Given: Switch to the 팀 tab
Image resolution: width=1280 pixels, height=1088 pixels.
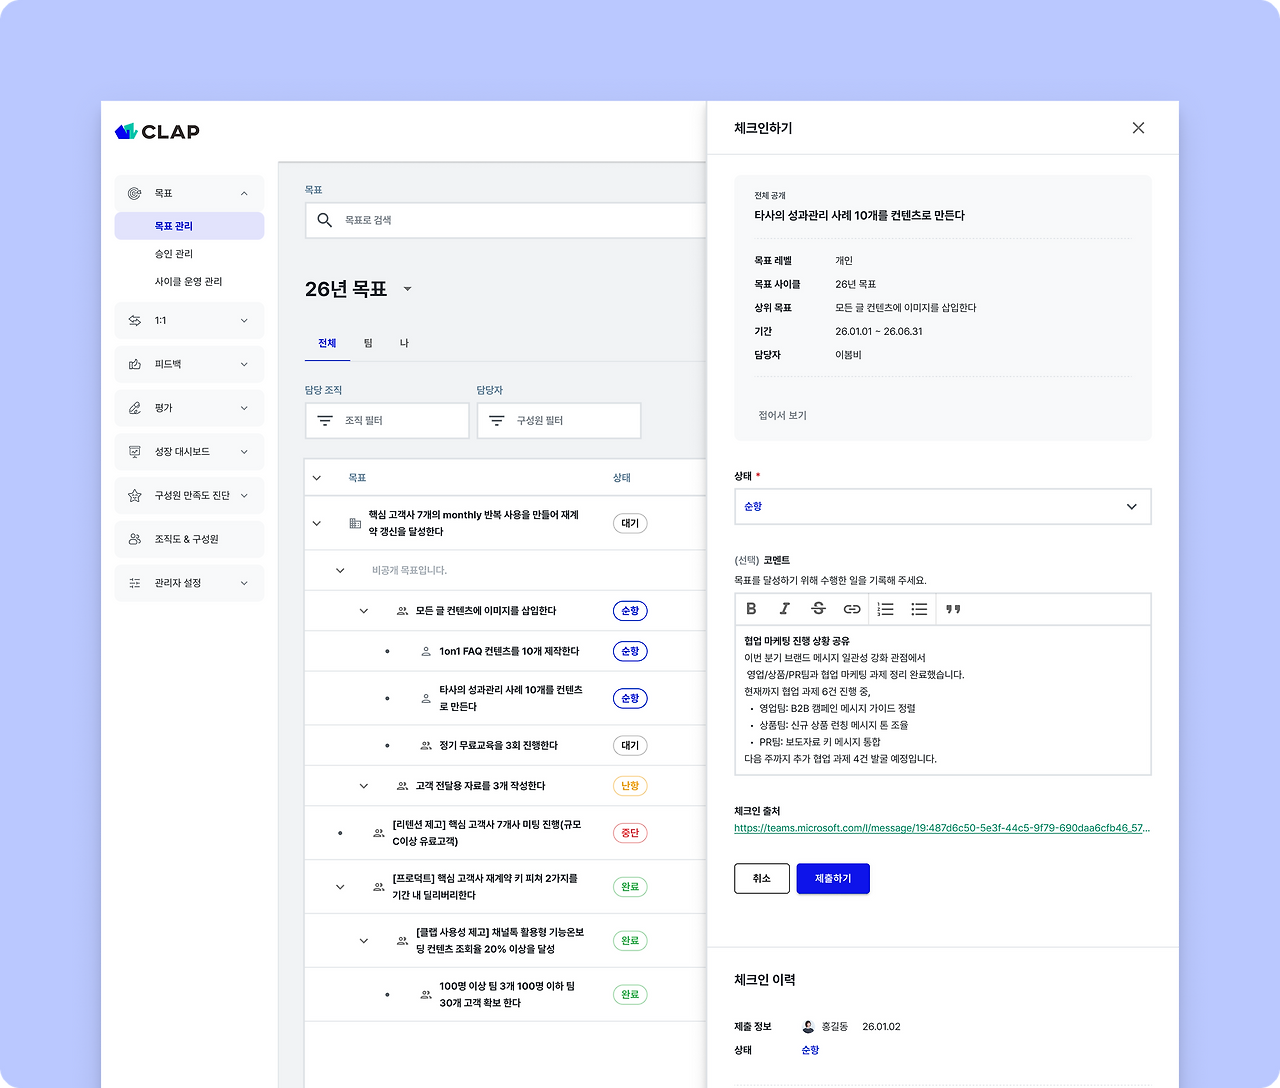Looking at the screenshot, I should [368, 343].
